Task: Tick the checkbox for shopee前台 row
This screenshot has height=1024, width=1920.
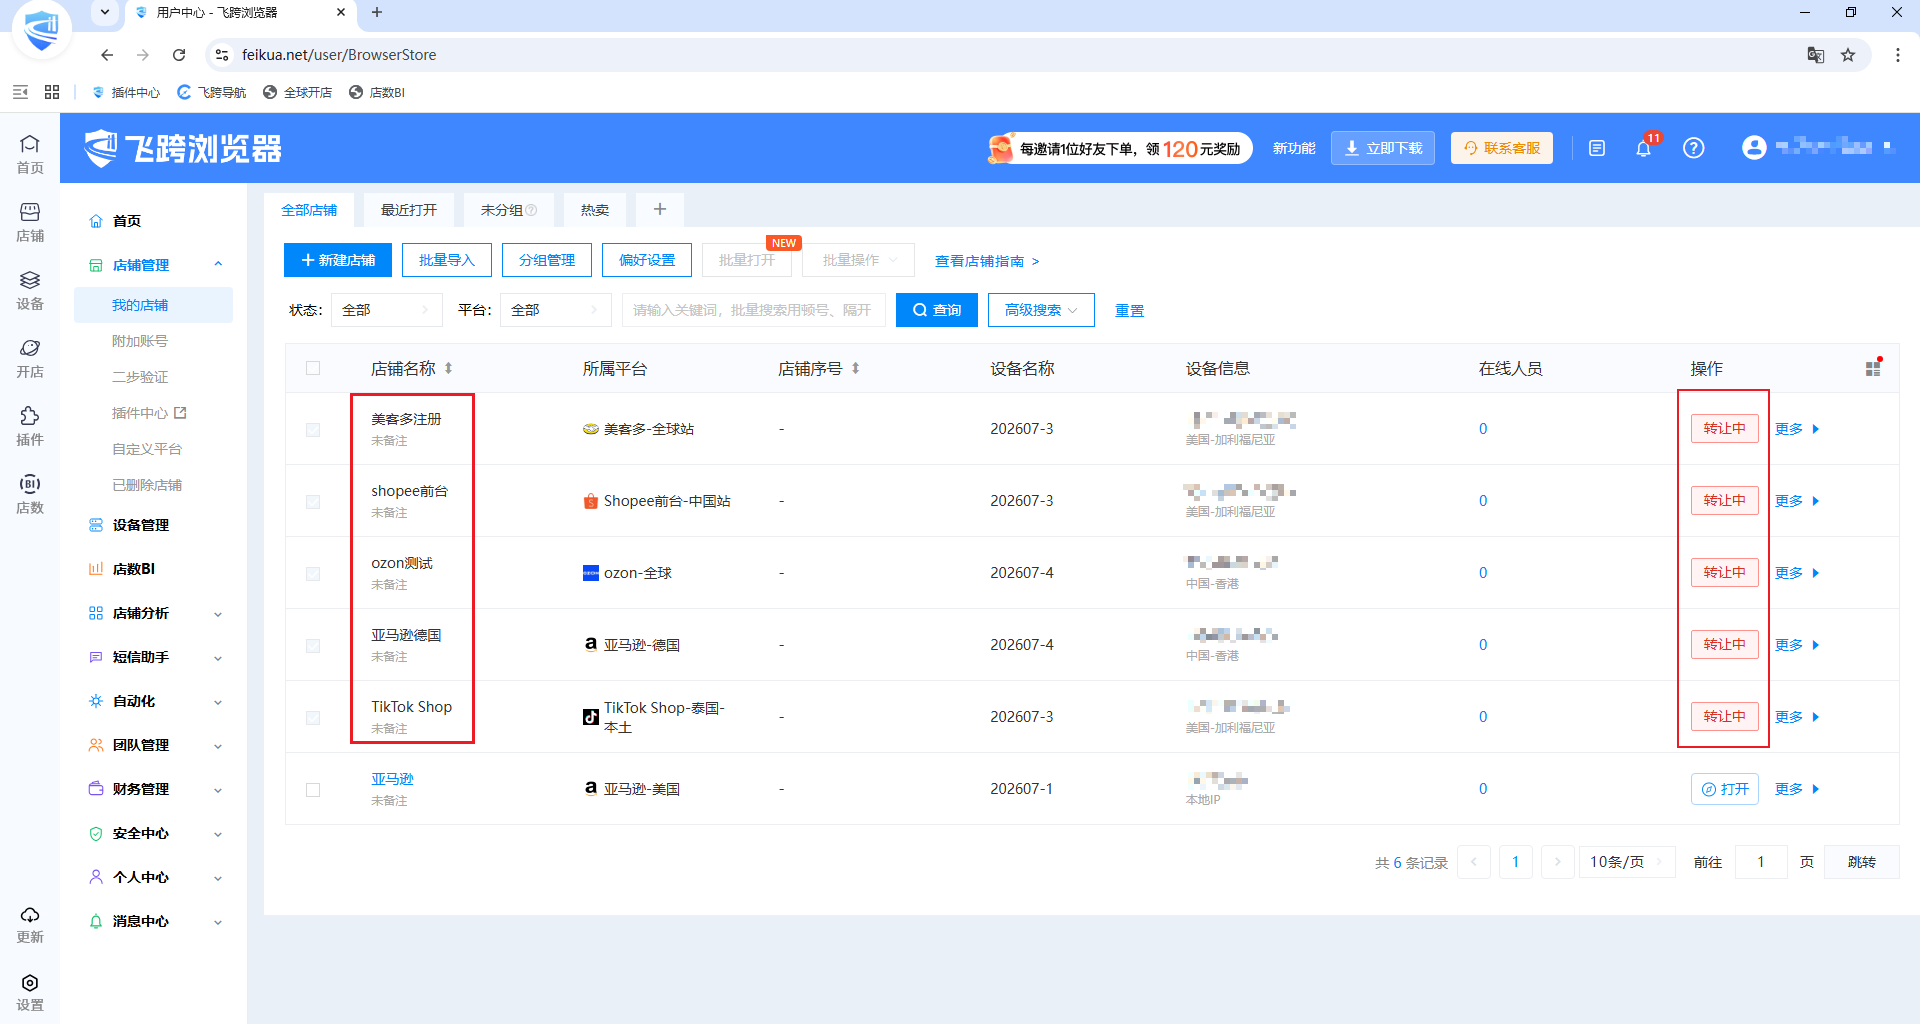Action: [313, 501]
